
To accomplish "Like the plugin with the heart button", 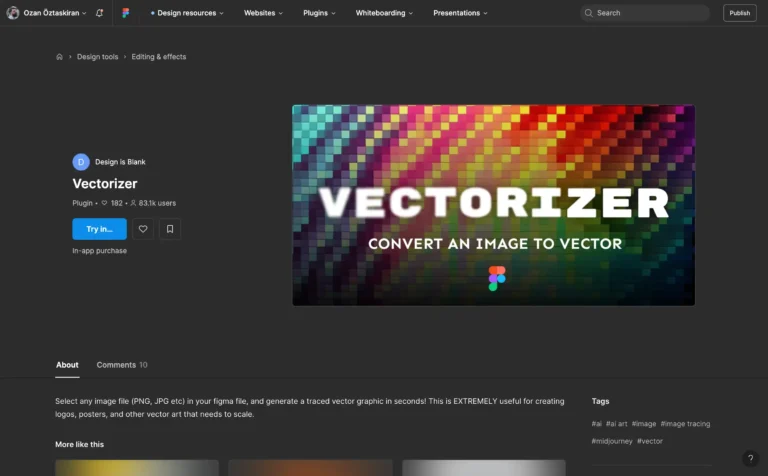I will [x=143, y=229].
